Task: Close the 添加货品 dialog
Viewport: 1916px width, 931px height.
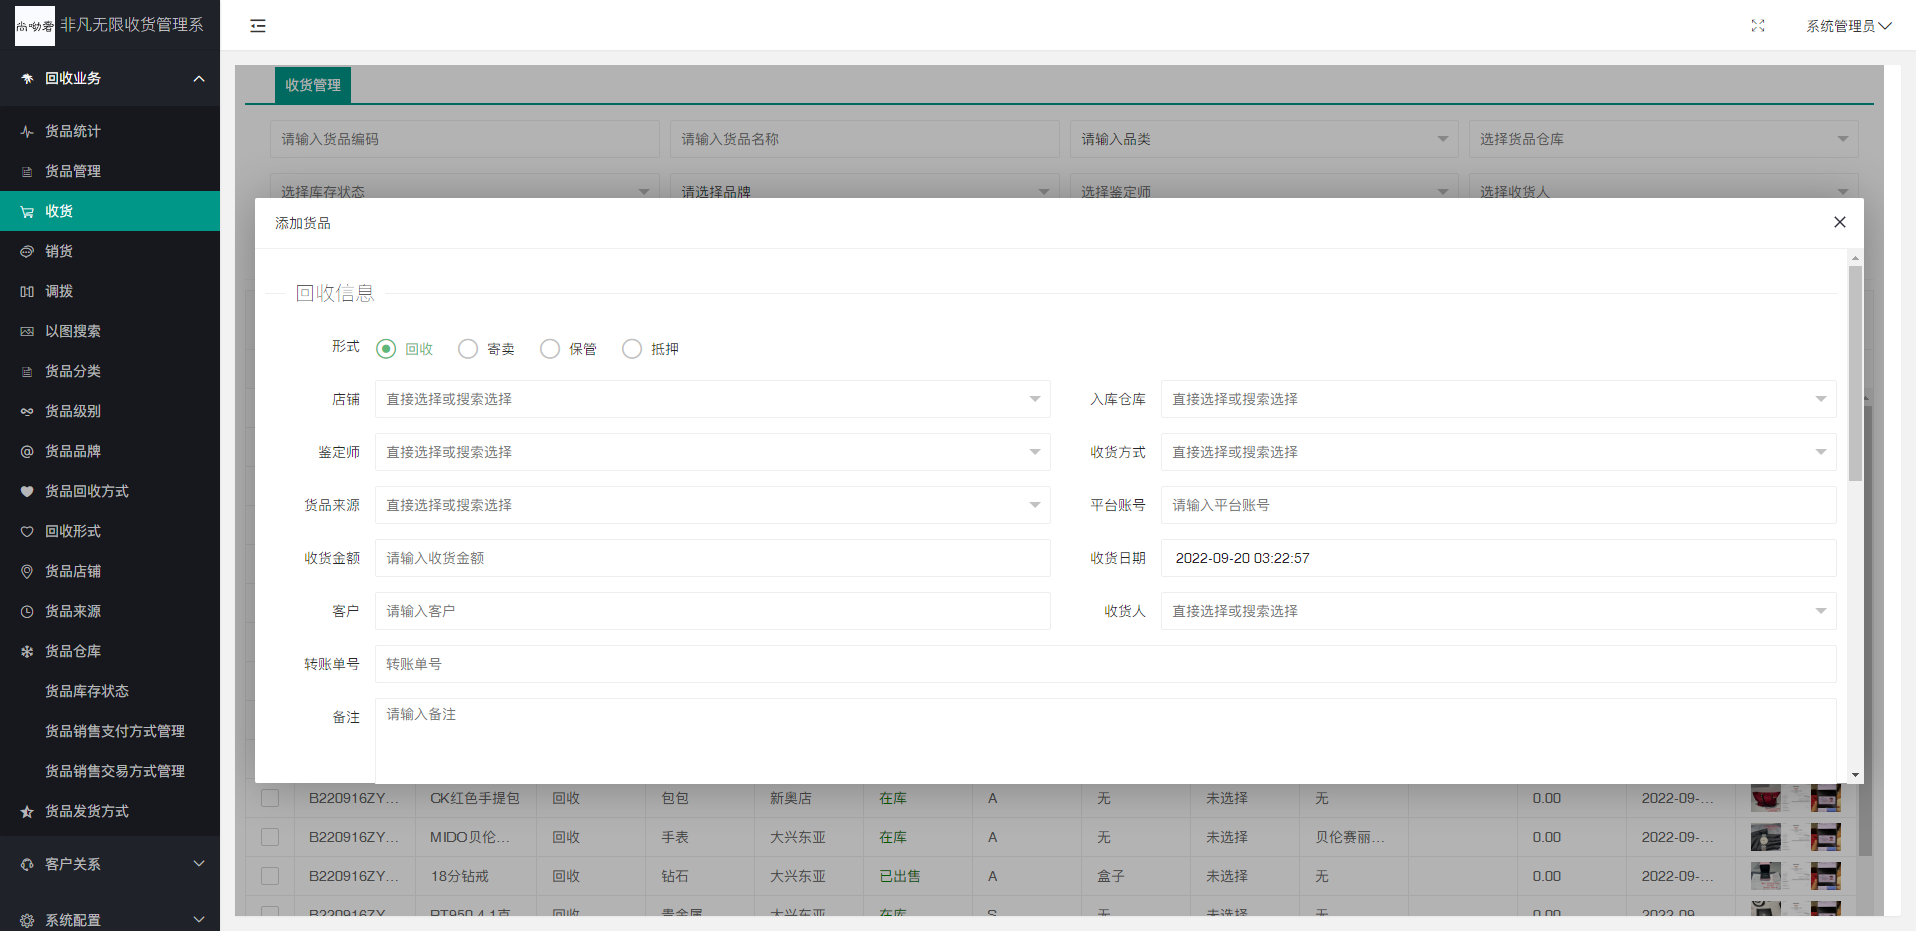Action: [1839, 222]
